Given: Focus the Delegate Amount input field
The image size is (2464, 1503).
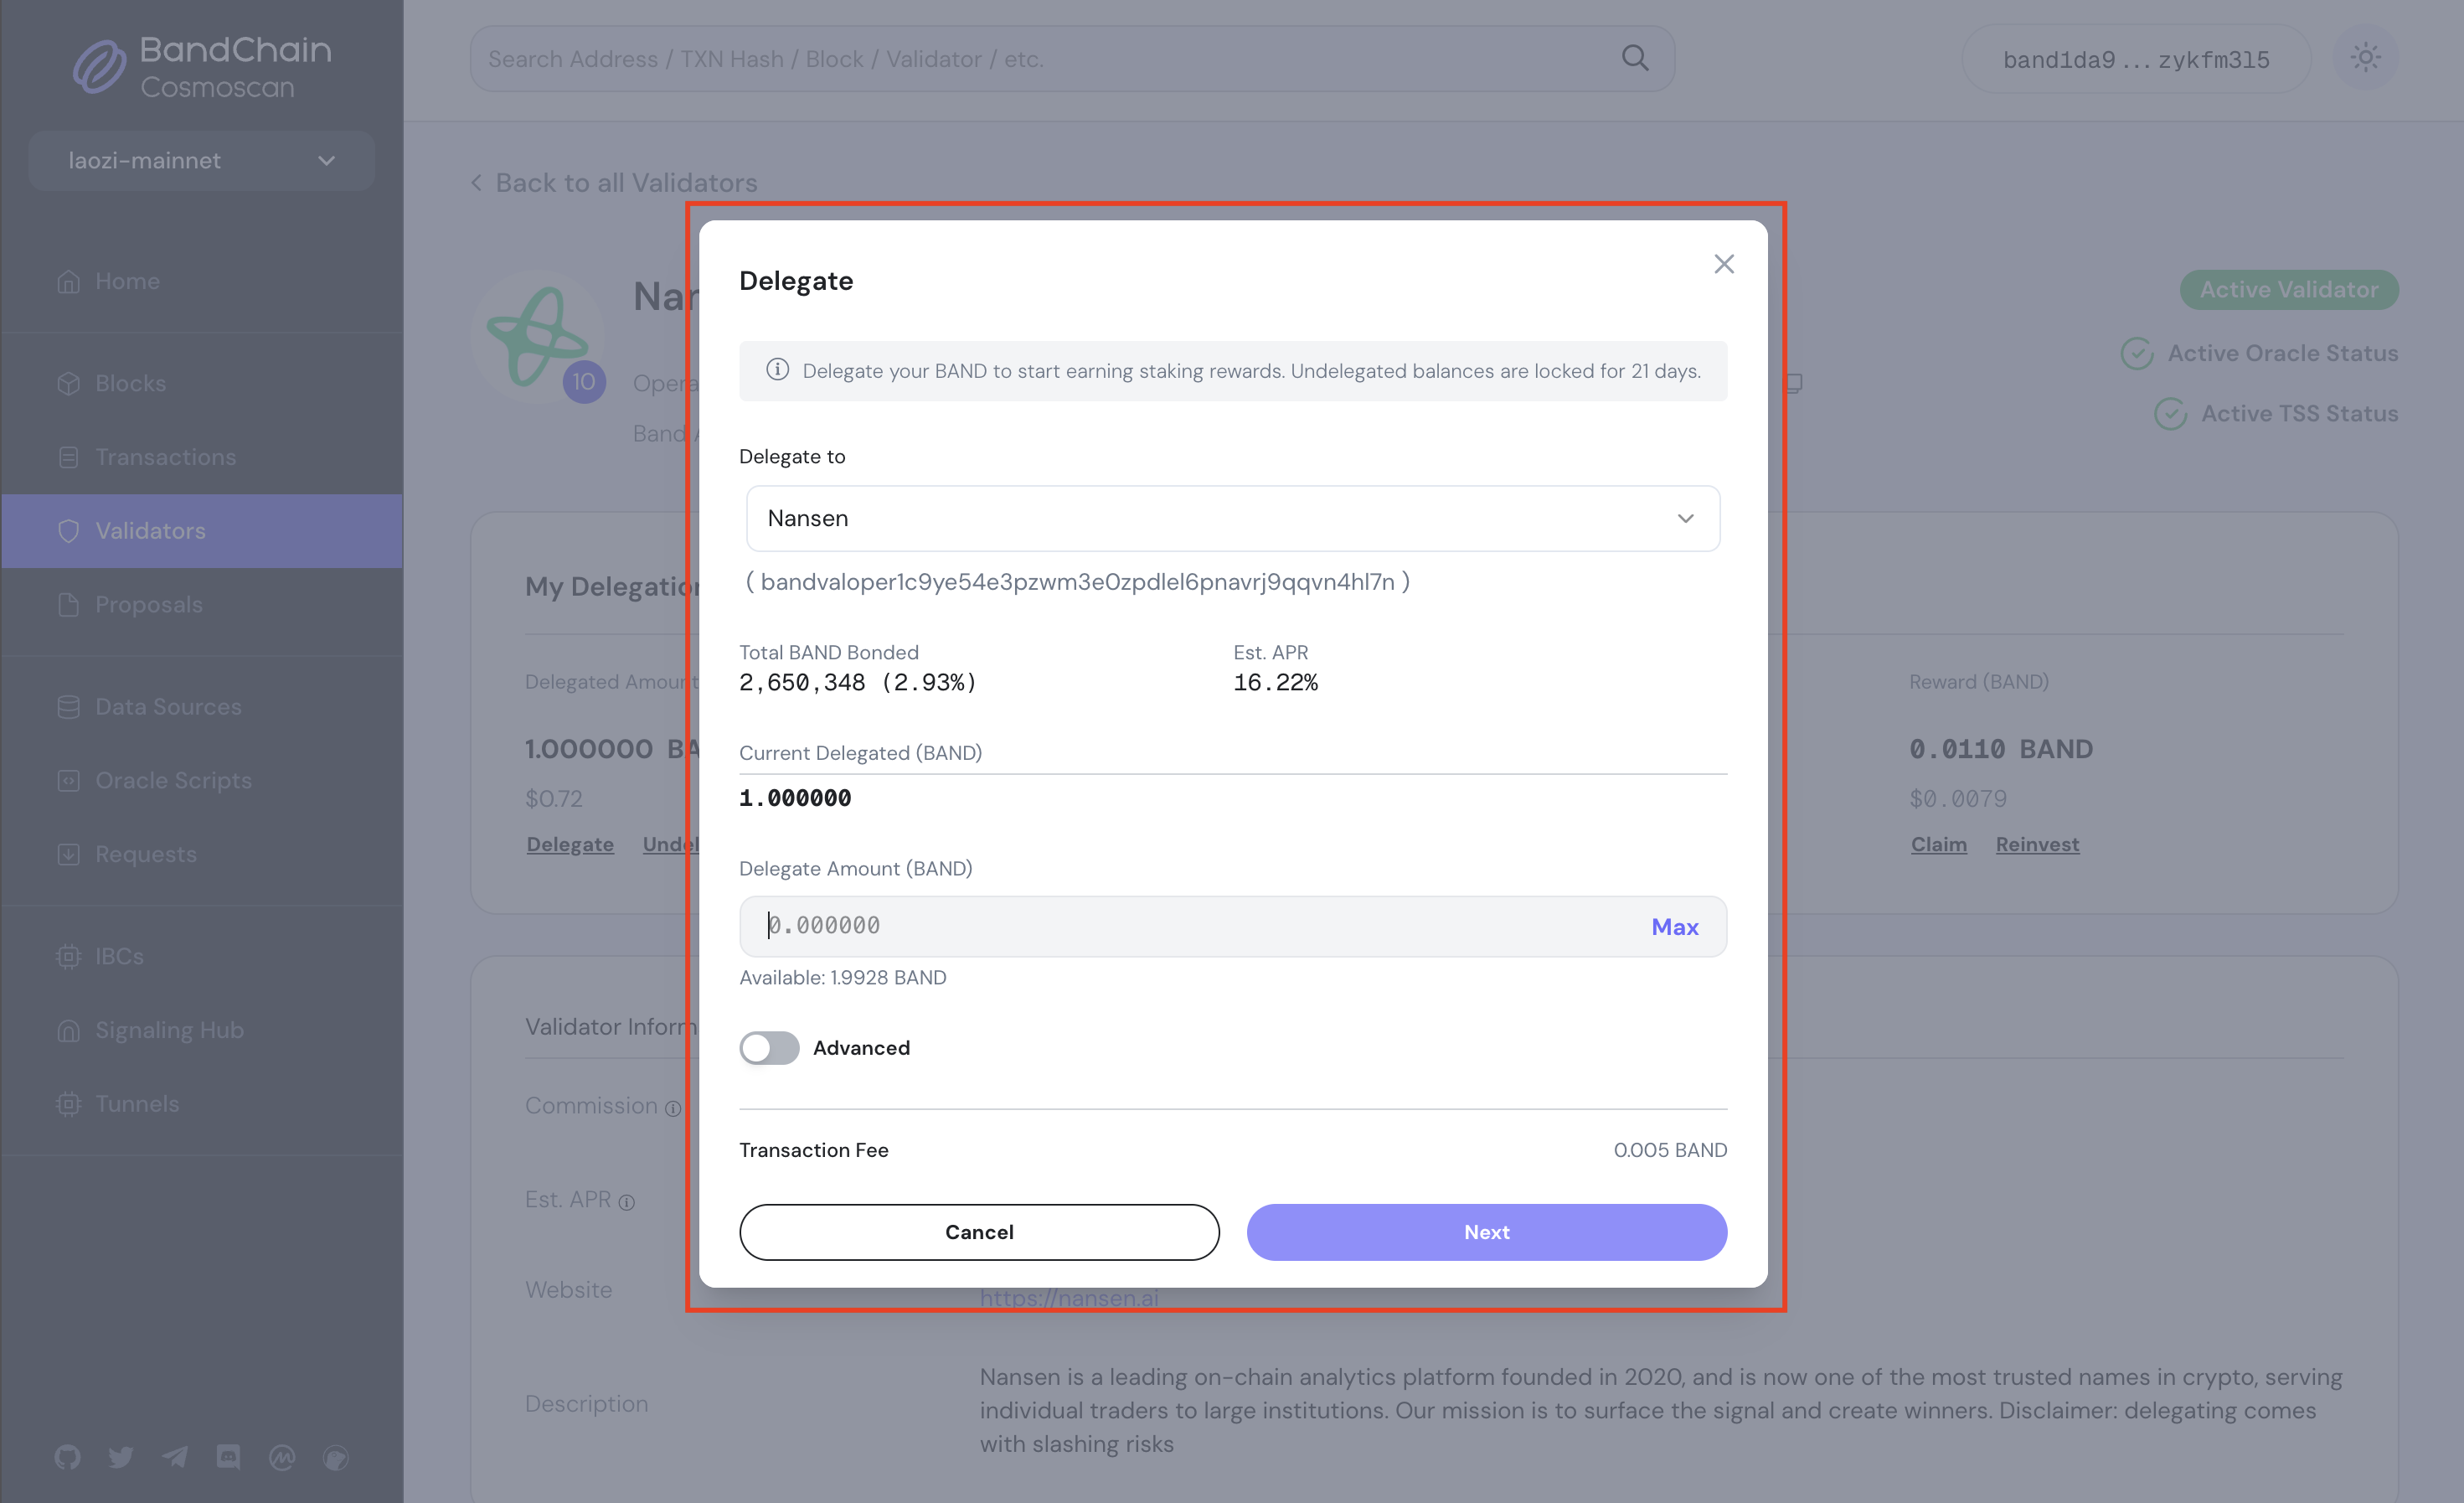Looking at the screenshot, I should [x=1190, y=926].
